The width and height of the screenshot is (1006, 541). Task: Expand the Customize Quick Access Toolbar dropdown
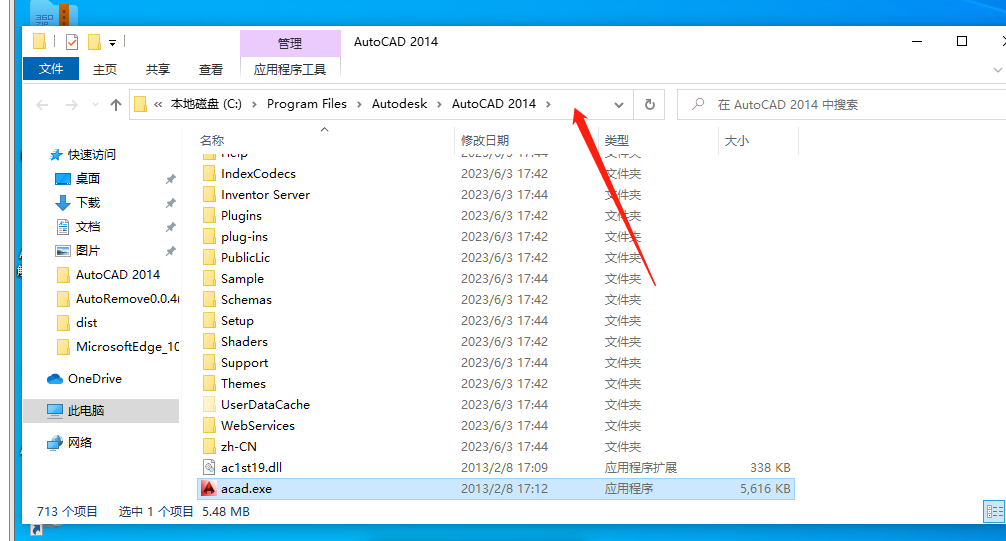(x=112, y=43)
